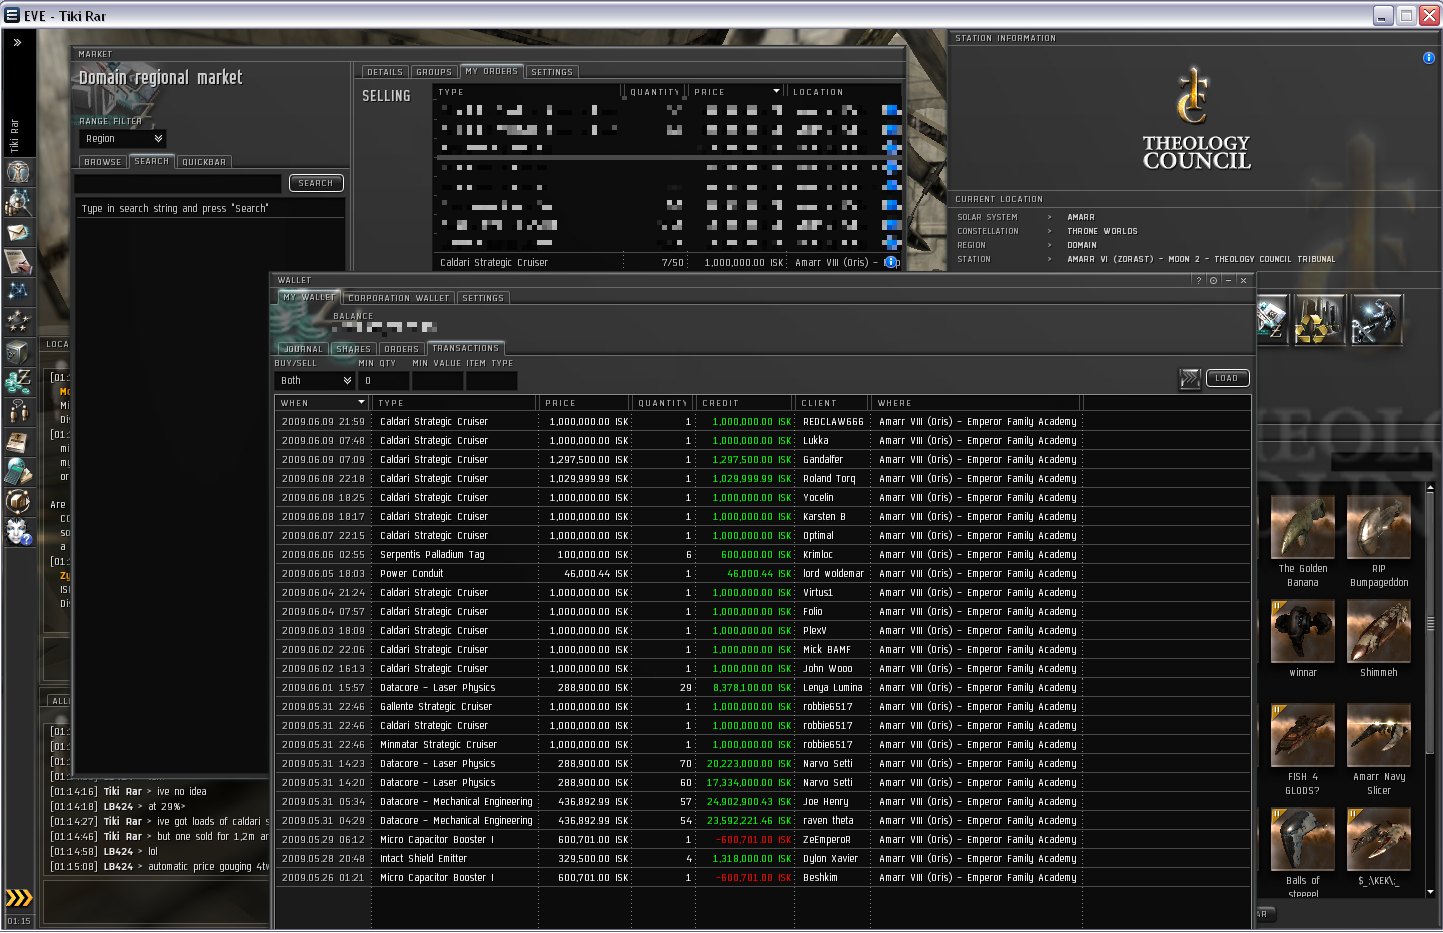Toggle the pin icon on the Wallet window
The image size is (1443, 933).
pyautogui.click(x=1213, y=281)
